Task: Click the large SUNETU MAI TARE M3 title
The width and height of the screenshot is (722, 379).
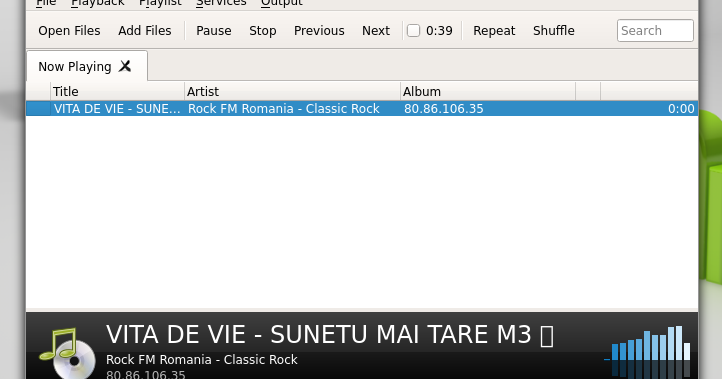Action: point(330,334)
